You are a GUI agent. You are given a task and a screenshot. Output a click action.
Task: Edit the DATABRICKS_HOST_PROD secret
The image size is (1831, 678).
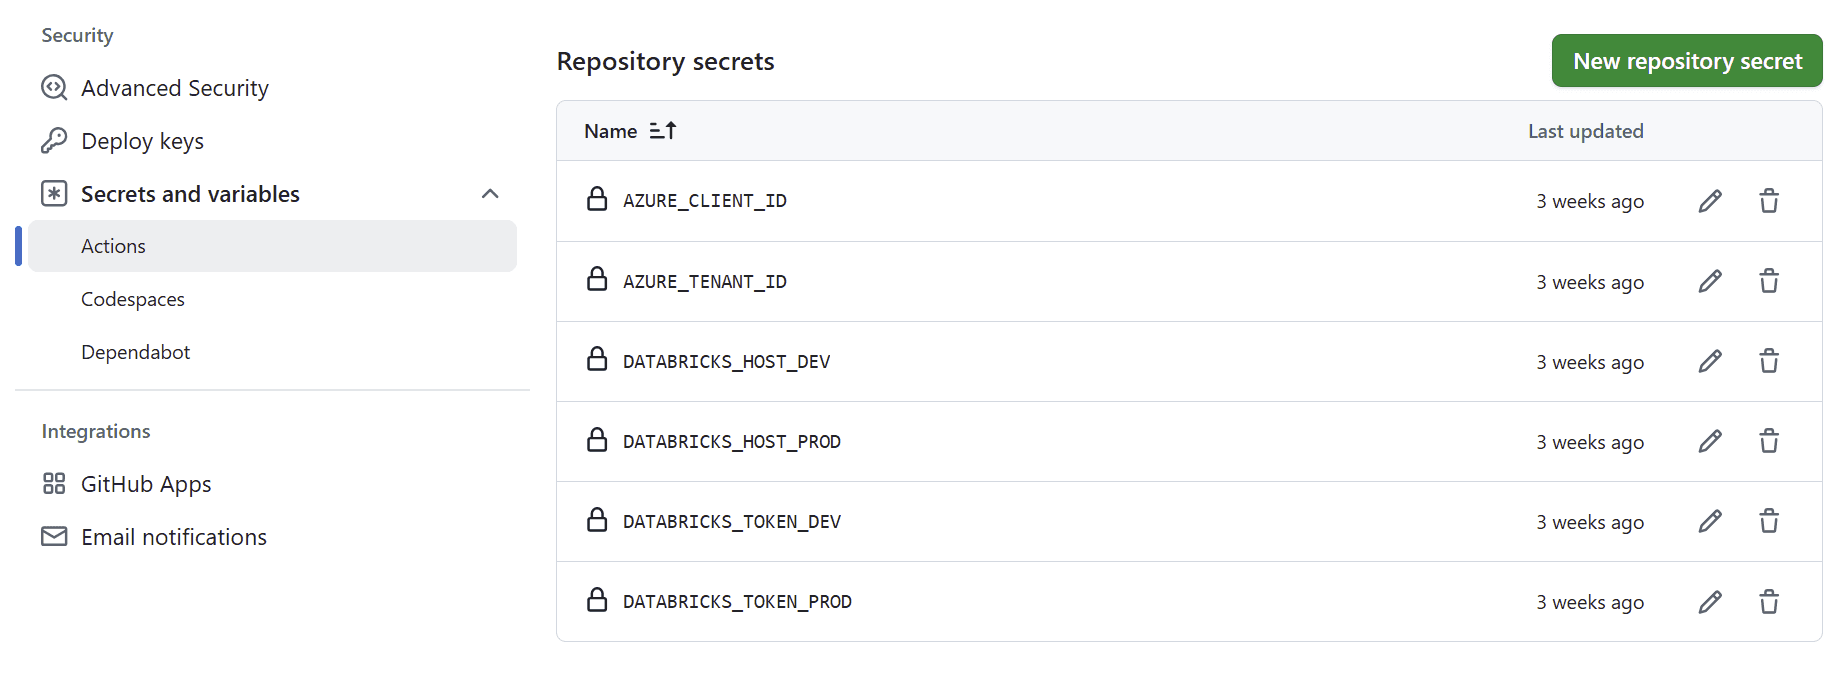[x=1710, y=441]
